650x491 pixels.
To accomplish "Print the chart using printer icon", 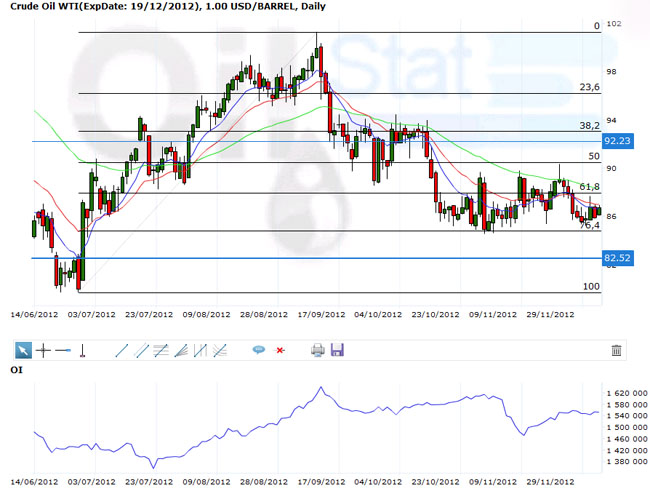I will (317, 350).
